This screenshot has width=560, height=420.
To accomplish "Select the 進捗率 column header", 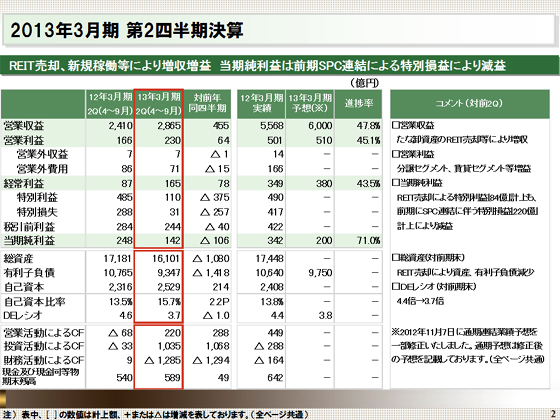I will [359, 104].
